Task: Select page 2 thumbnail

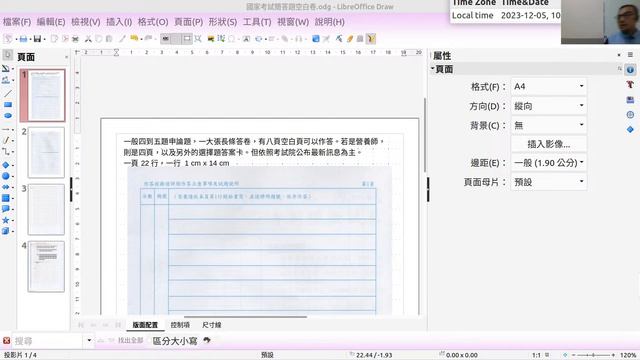Action: 46,152
